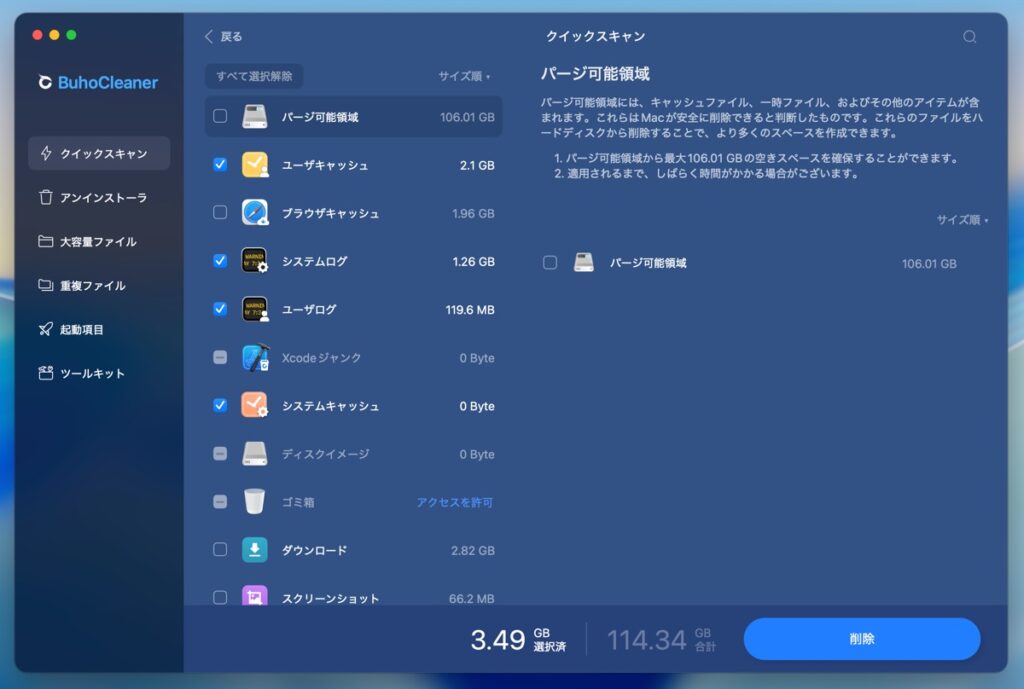The height and width of the screenshot is (689, 1024).
Task: Switch to 大容量ファイル in sidebar
Action: [x=97, y=242]
